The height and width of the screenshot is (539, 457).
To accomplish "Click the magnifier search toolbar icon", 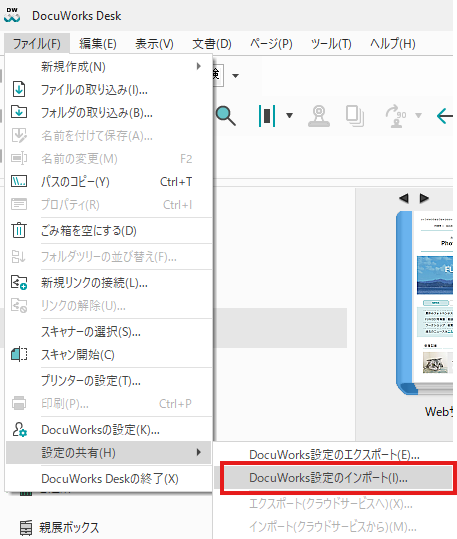I will (226, 116).
